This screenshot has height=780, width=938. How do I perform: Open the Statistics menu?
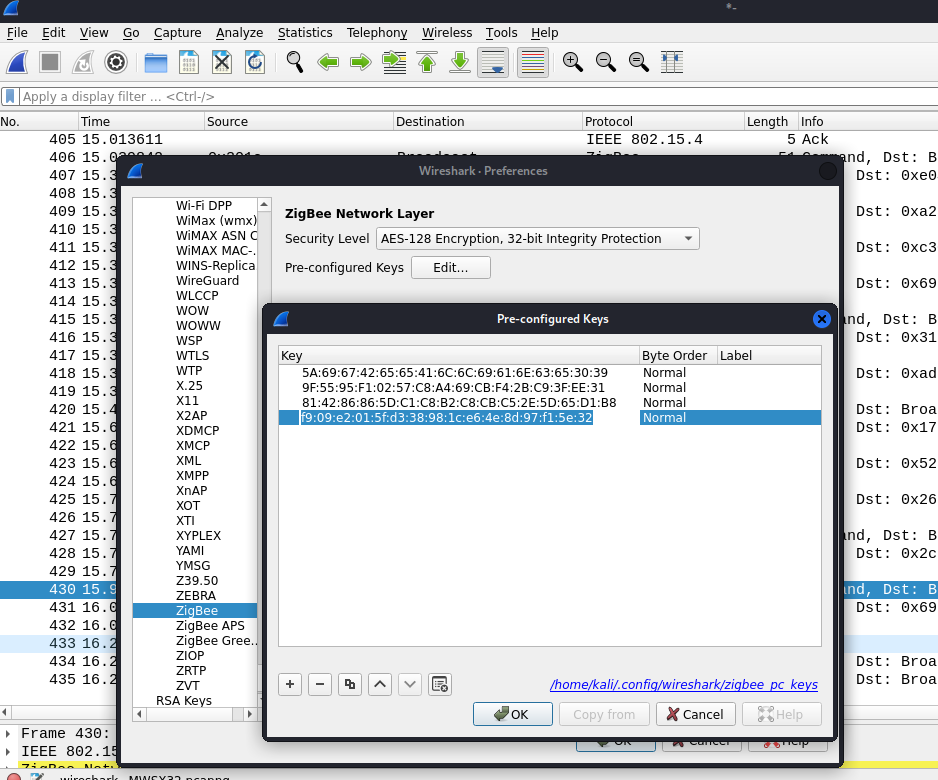(305, 33)
